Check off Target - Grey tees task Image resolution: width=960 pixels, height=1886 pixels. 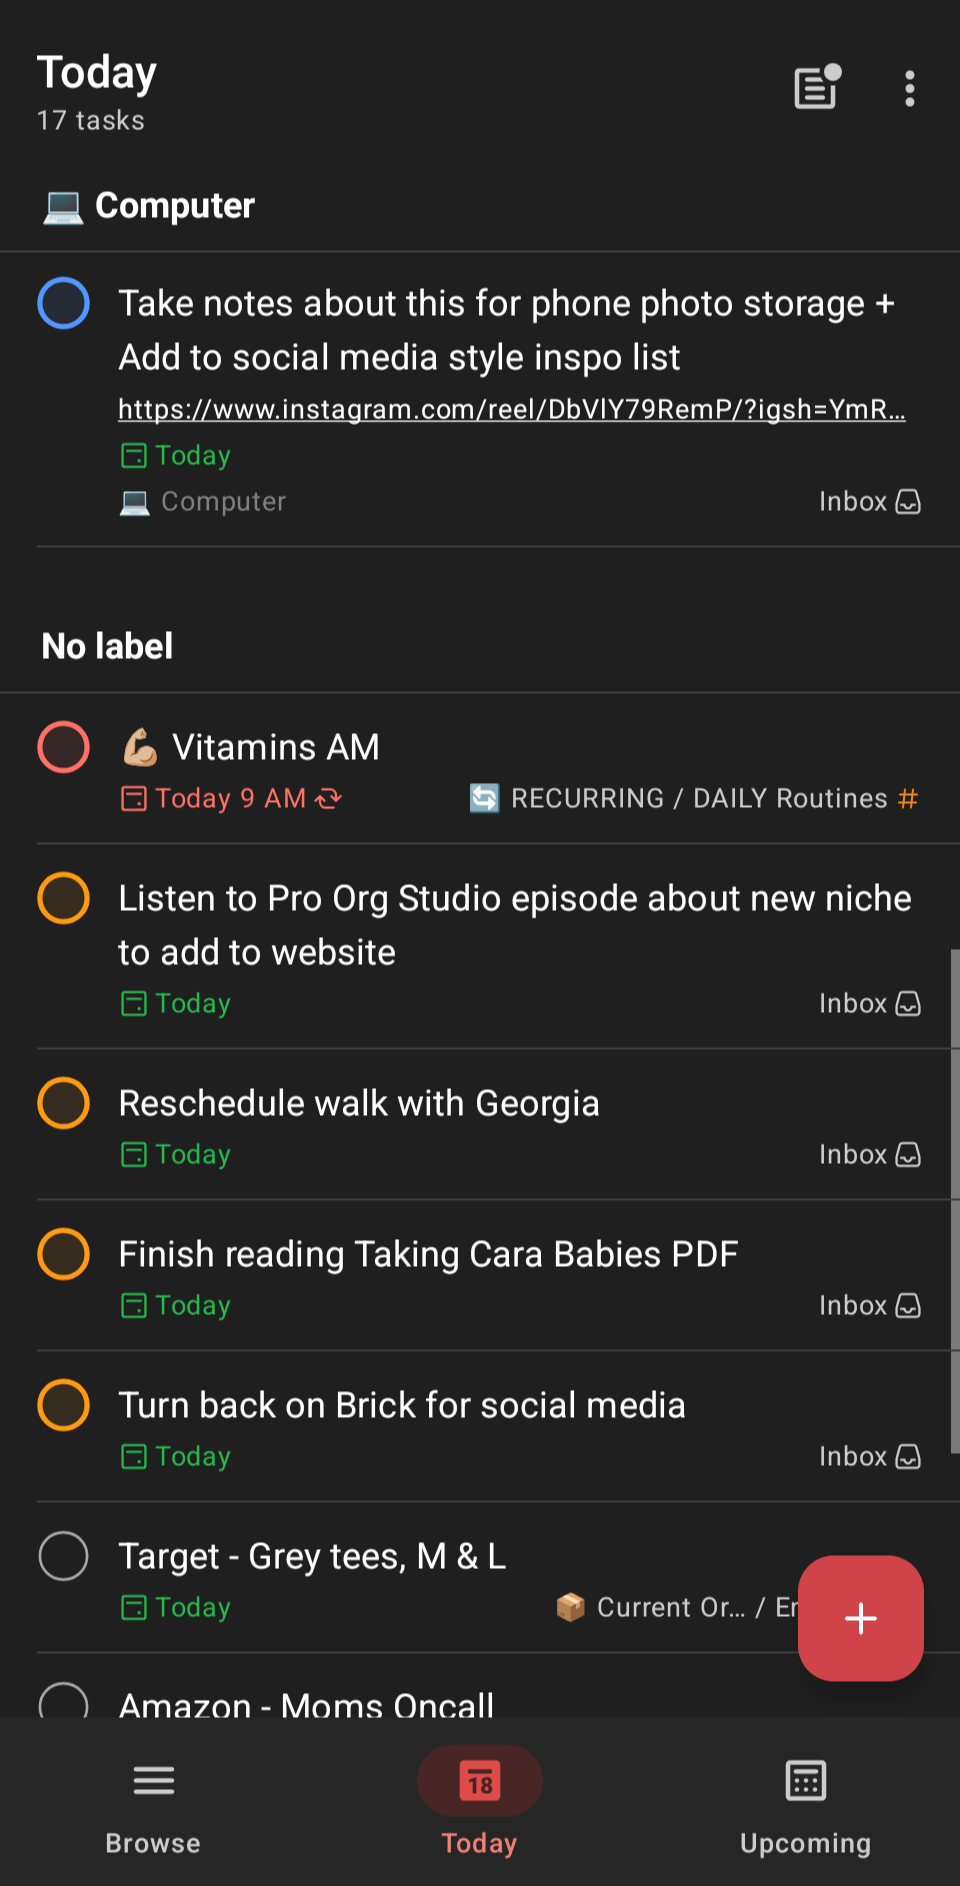tap(63, 1556)
